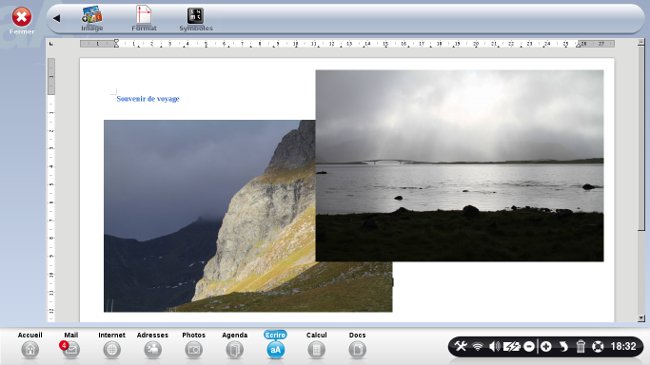Open the Symboles special characters tool

tap(196, 19)
